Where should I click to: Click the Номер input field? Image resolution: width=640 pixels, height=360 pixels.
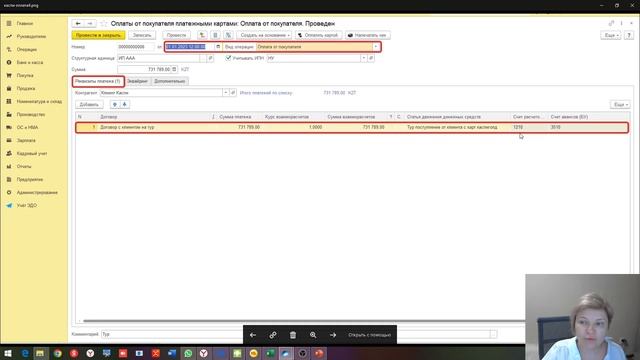(x=136, y=47)
